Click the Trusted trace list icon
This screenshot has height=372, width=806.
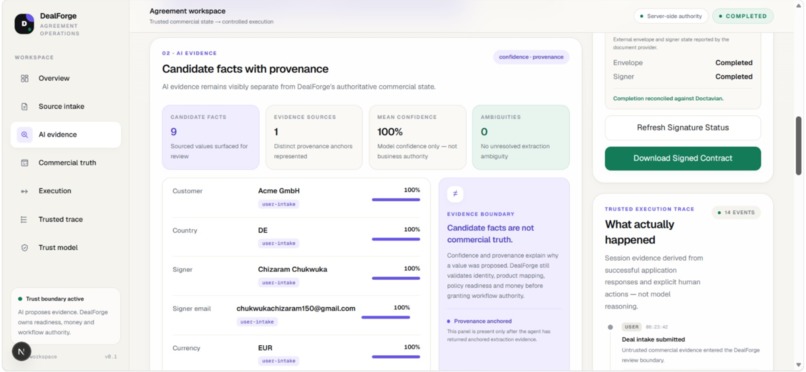click(24, 219)
